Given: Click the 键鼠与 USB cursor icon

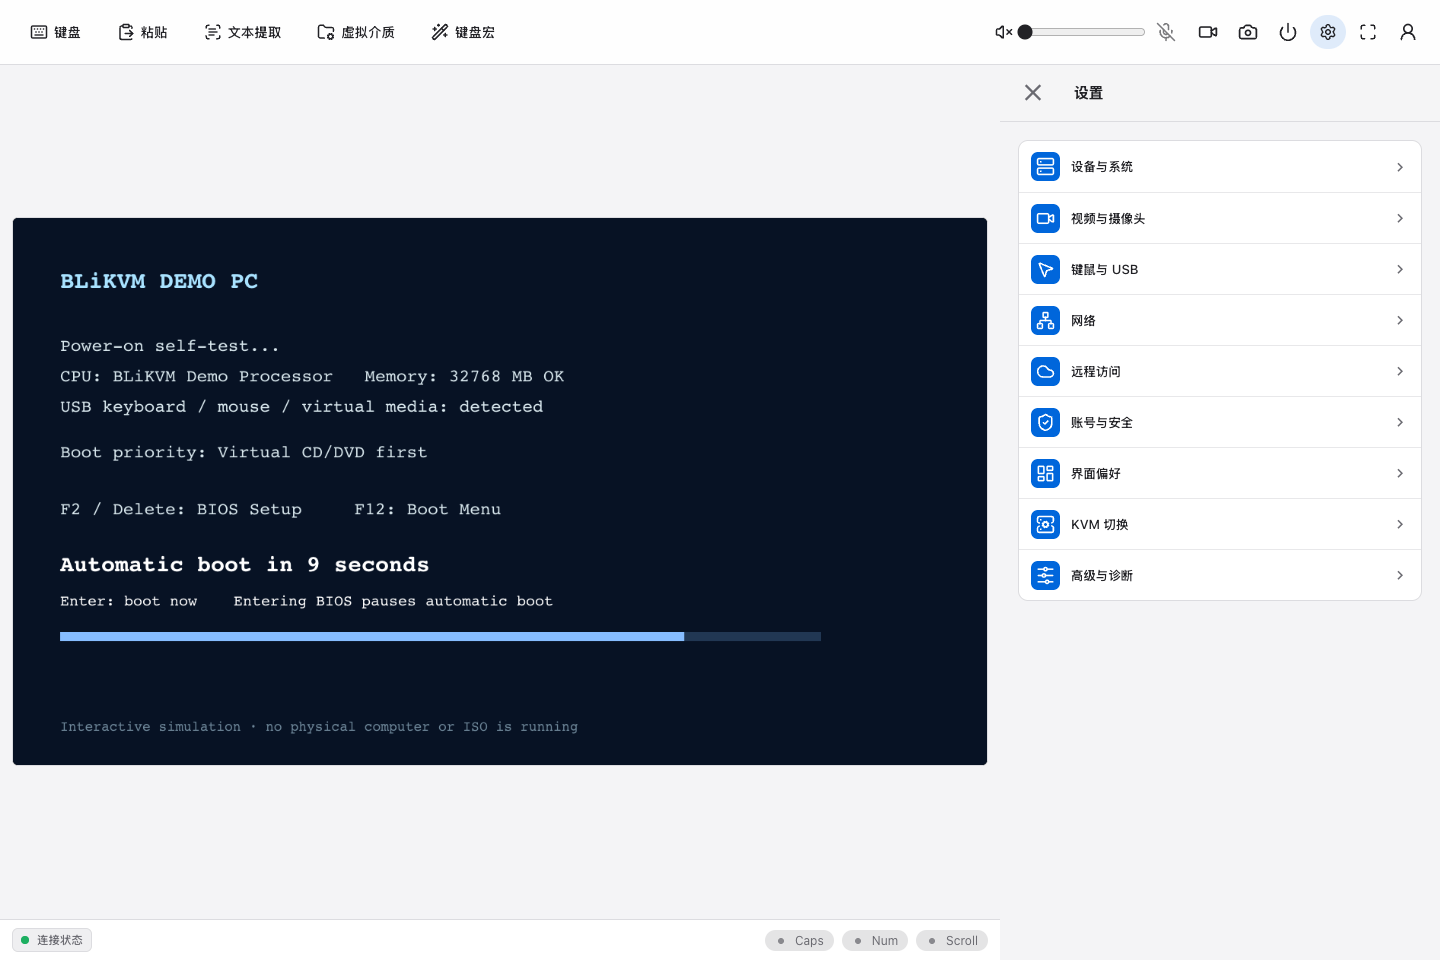Looking at the screenshot, I should (x=1045, y=269).
